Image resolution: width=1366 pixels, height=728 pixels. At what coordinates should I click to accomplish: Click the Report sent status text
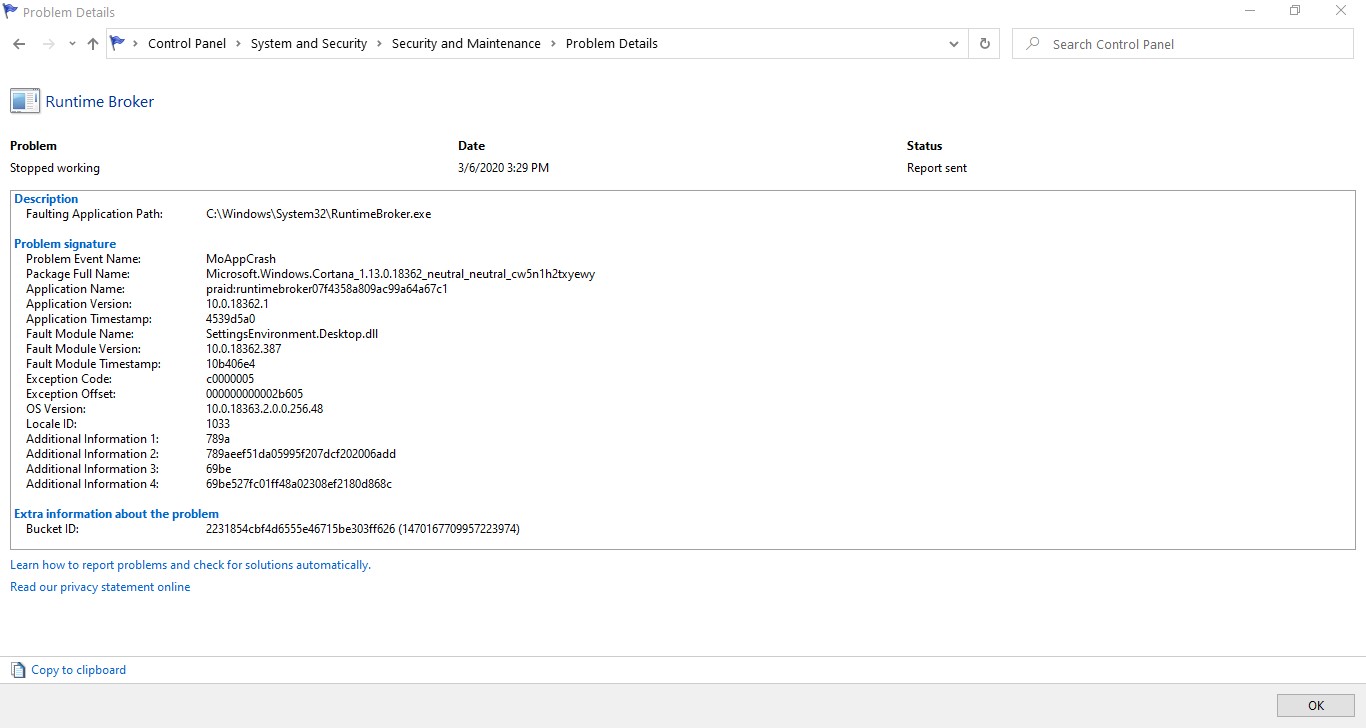click(x=937, y=168)
